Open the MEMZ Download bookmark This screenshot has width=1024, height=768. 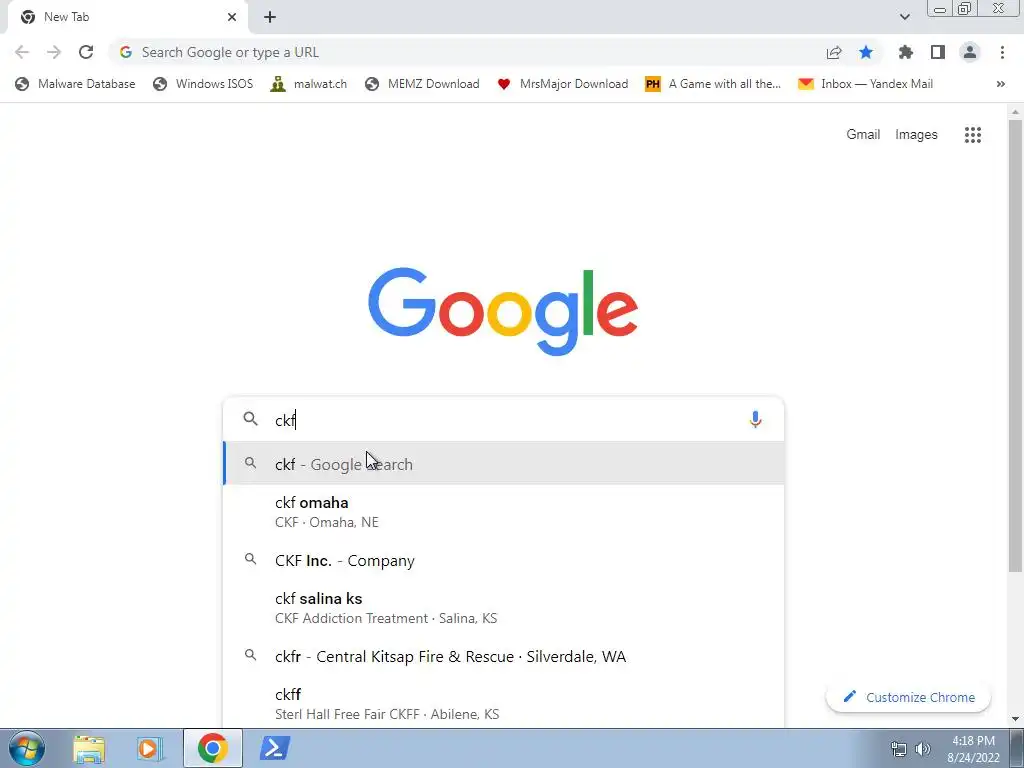click(x=423, y=84)
